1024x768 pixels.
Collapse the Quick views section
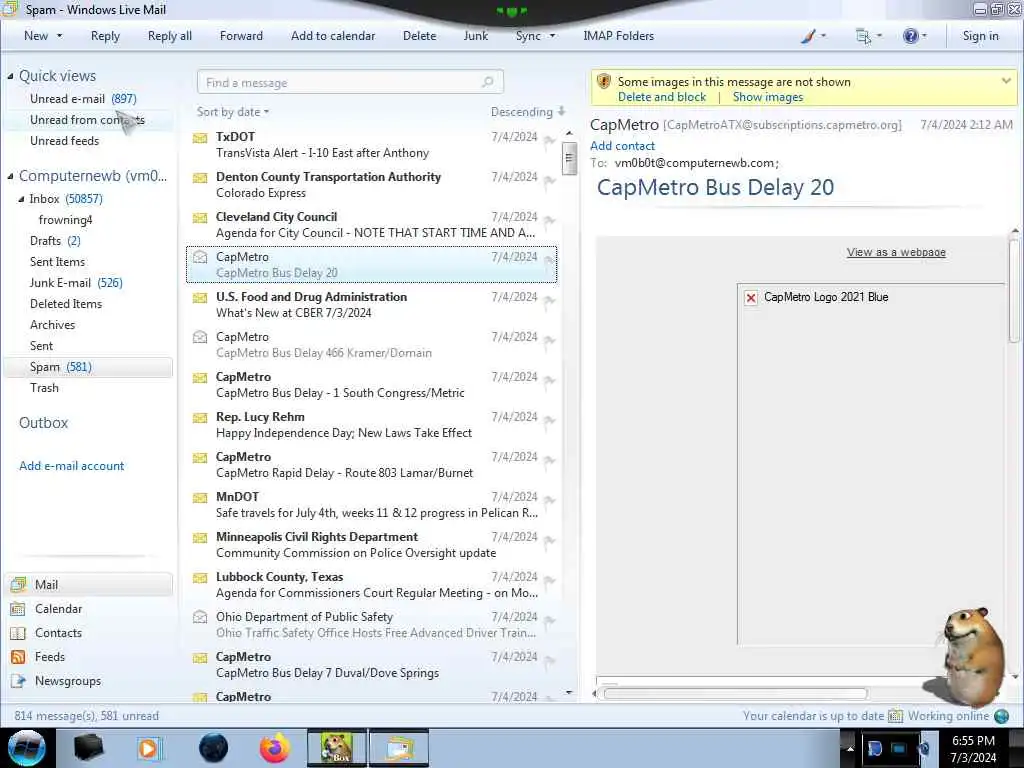pos(10,76)
